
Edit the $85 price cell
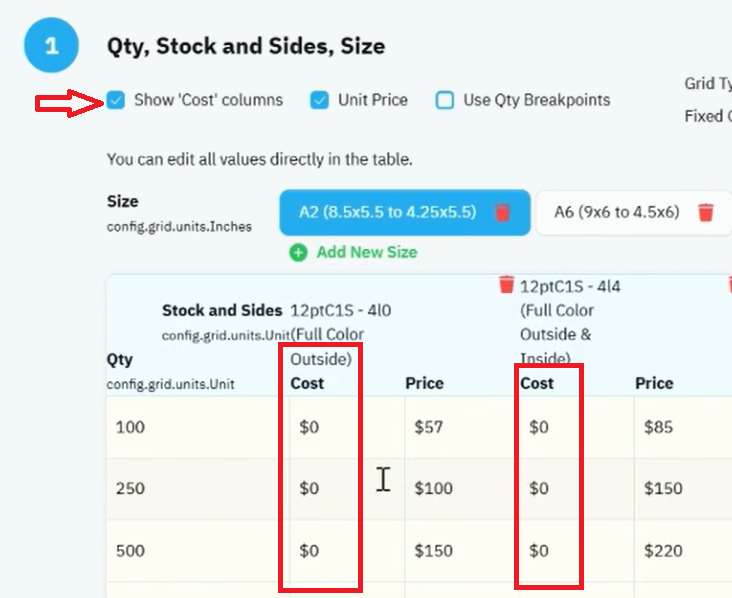pyautogui.click(x=683, y=427)
